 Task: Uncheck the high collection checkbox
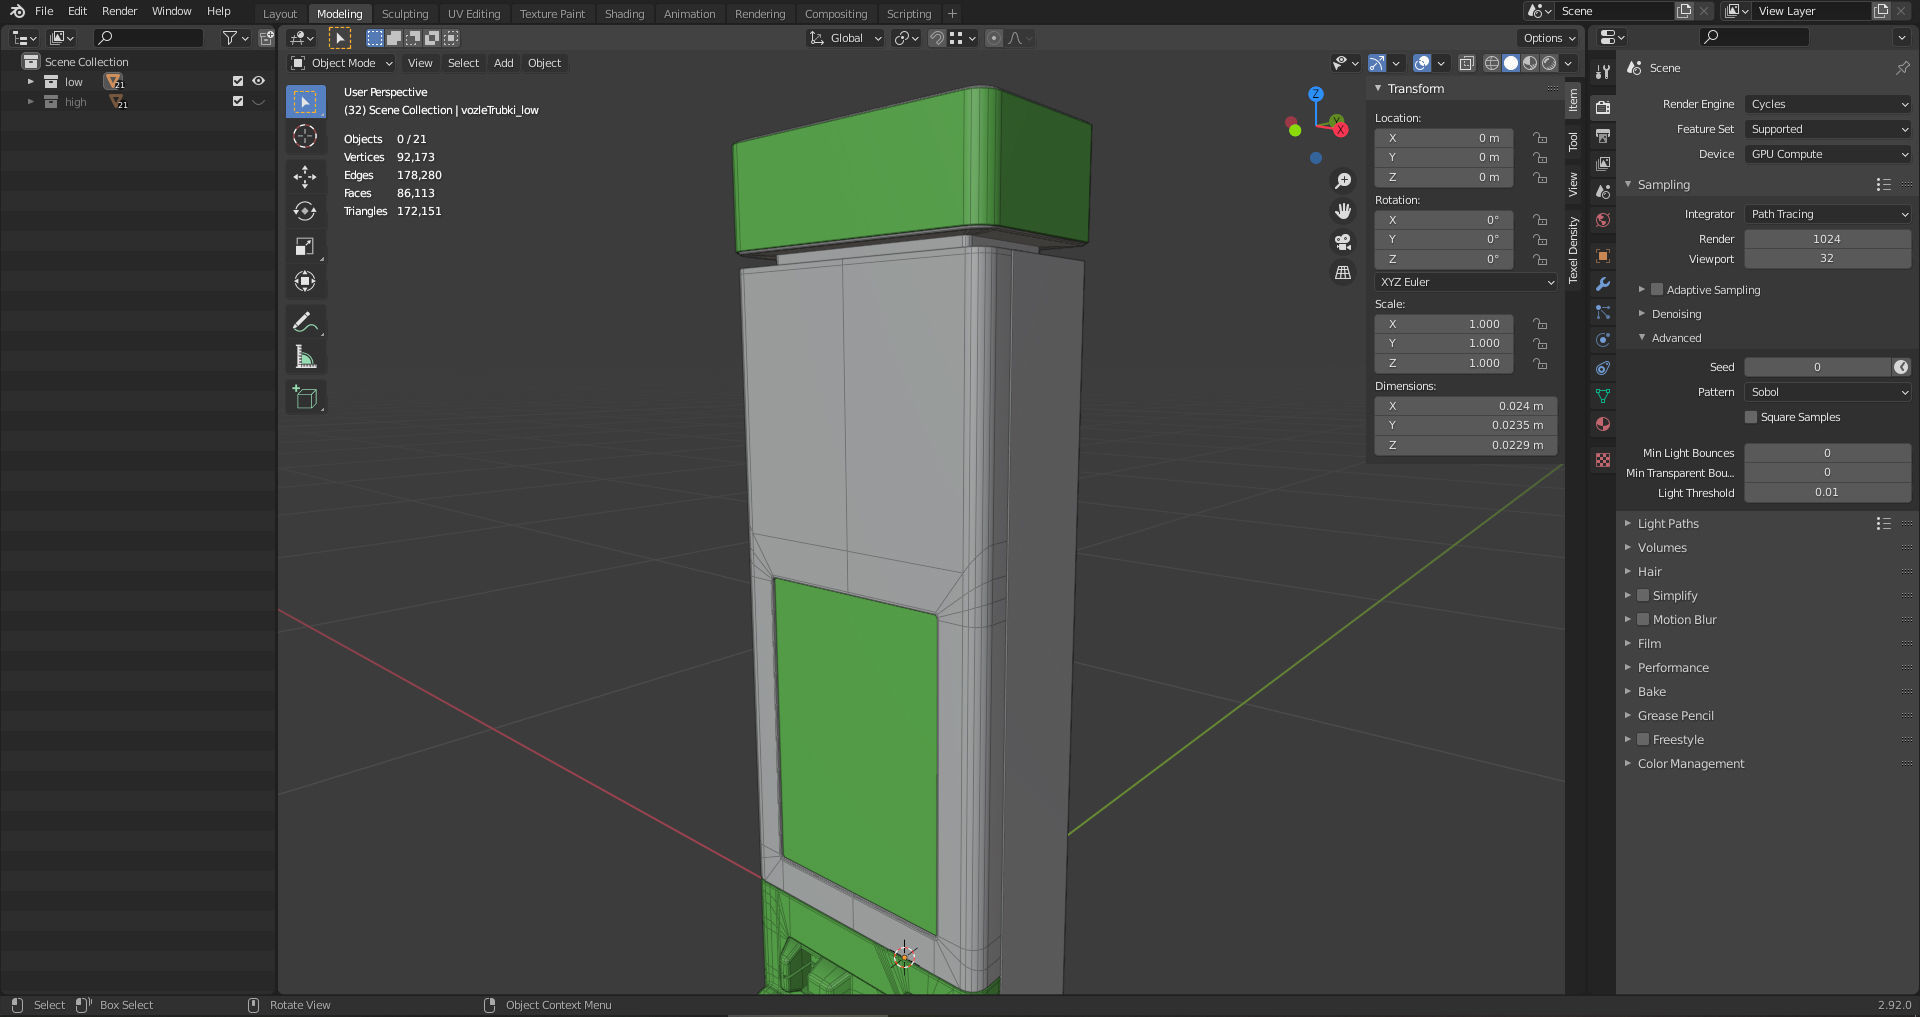(x=238, y=101)
